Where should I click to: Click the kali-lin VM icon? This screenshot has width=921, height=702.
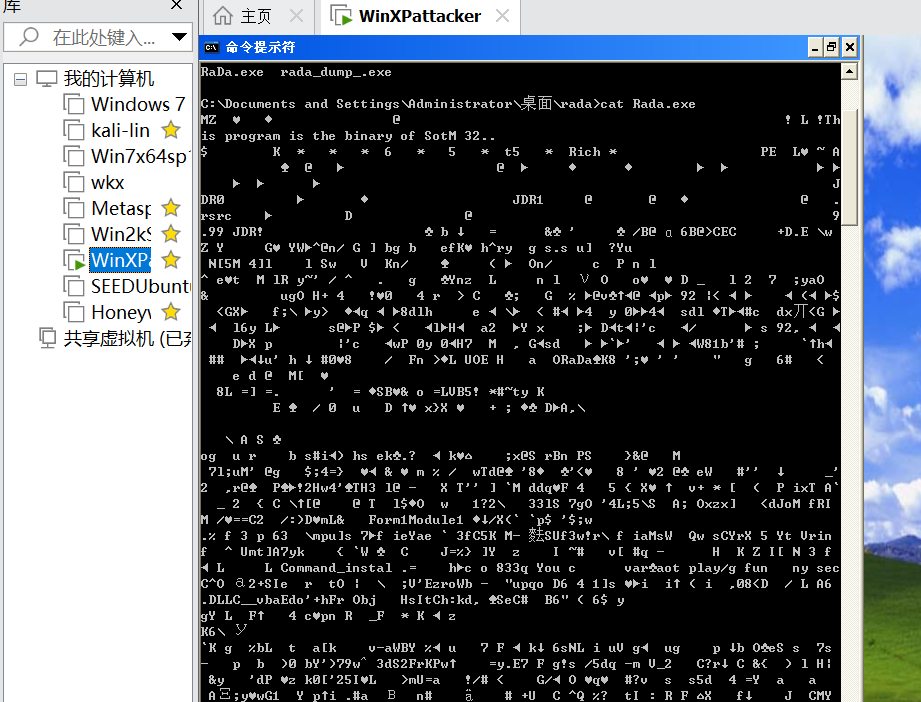(x=74, y=130)
